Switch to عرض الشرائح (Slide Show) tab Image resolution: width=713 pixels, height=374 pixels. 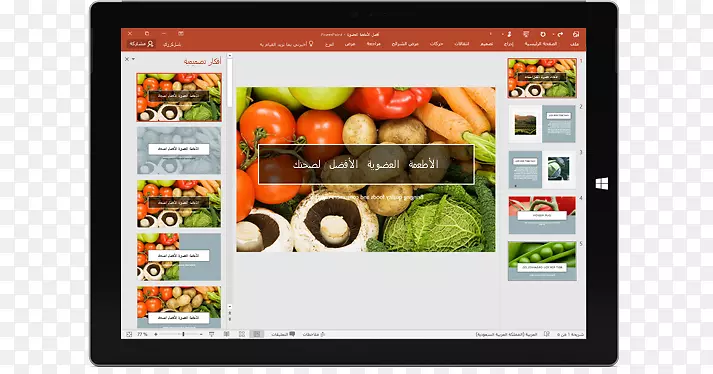tap(405, 44)
